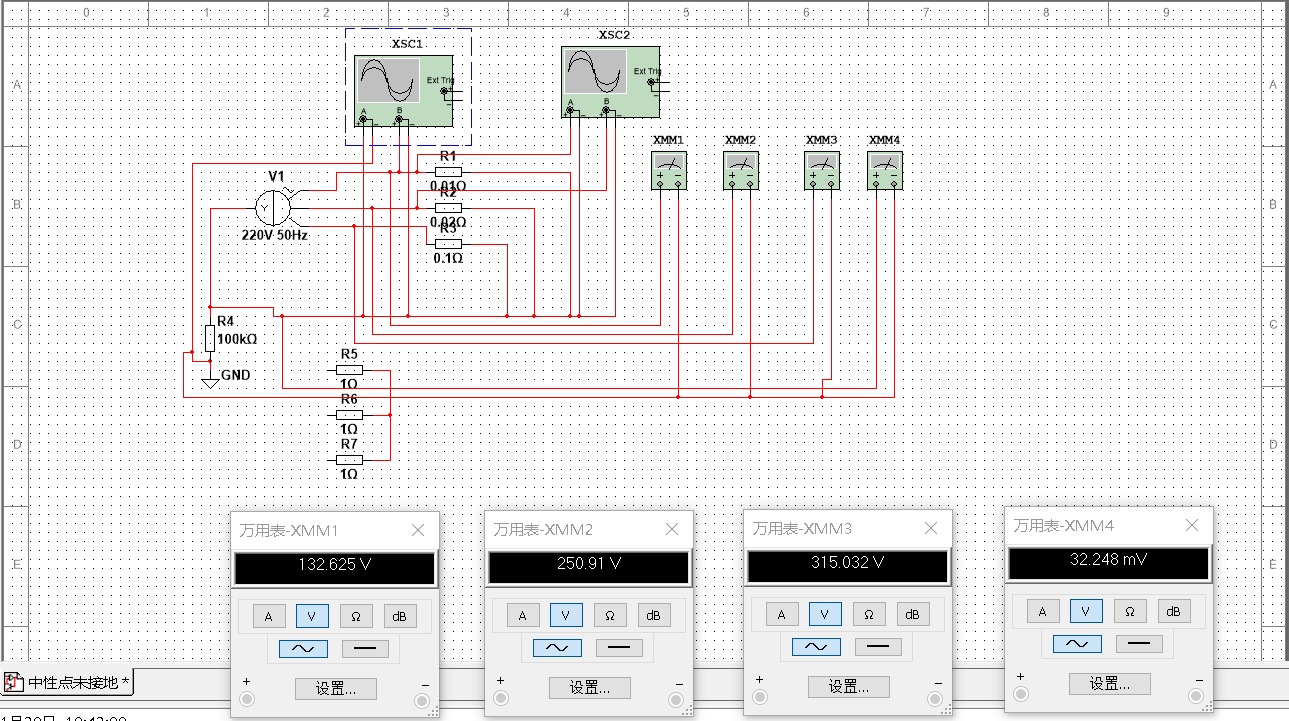Select resistor R5 1Ω
The height and width of the screenshot is (721, 1289).
pyautogui.click(x=349, y=369)
